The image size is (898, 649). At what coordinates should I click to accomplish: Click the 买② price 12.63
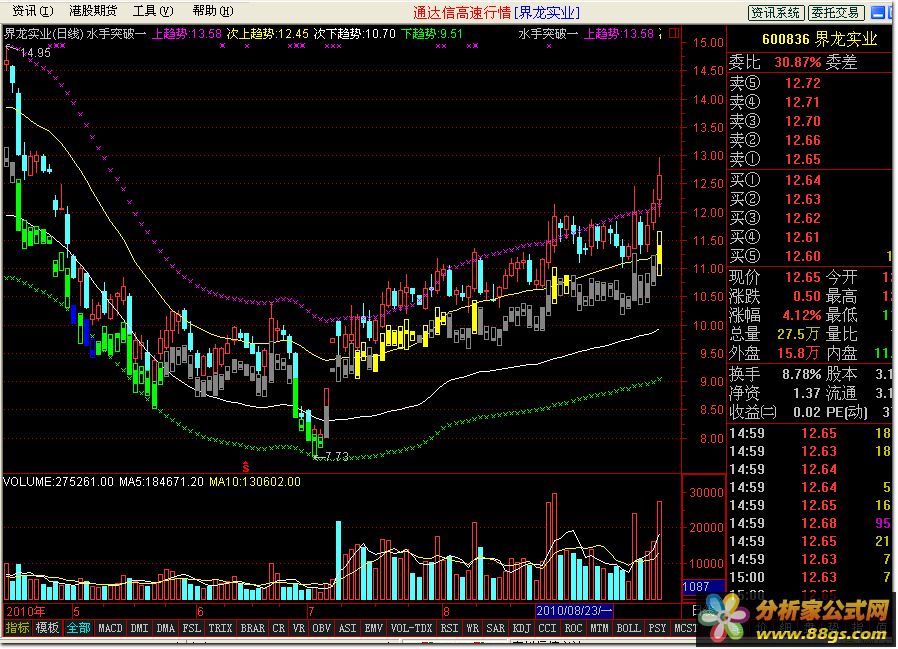pyautogui.click(x=803, y=199)
